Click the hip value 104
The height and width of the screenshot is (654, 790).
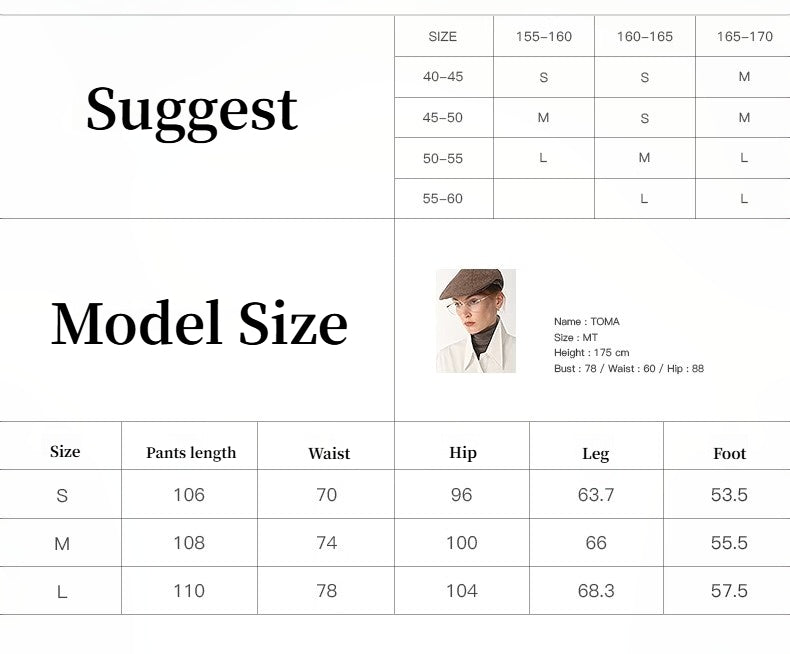462,591
